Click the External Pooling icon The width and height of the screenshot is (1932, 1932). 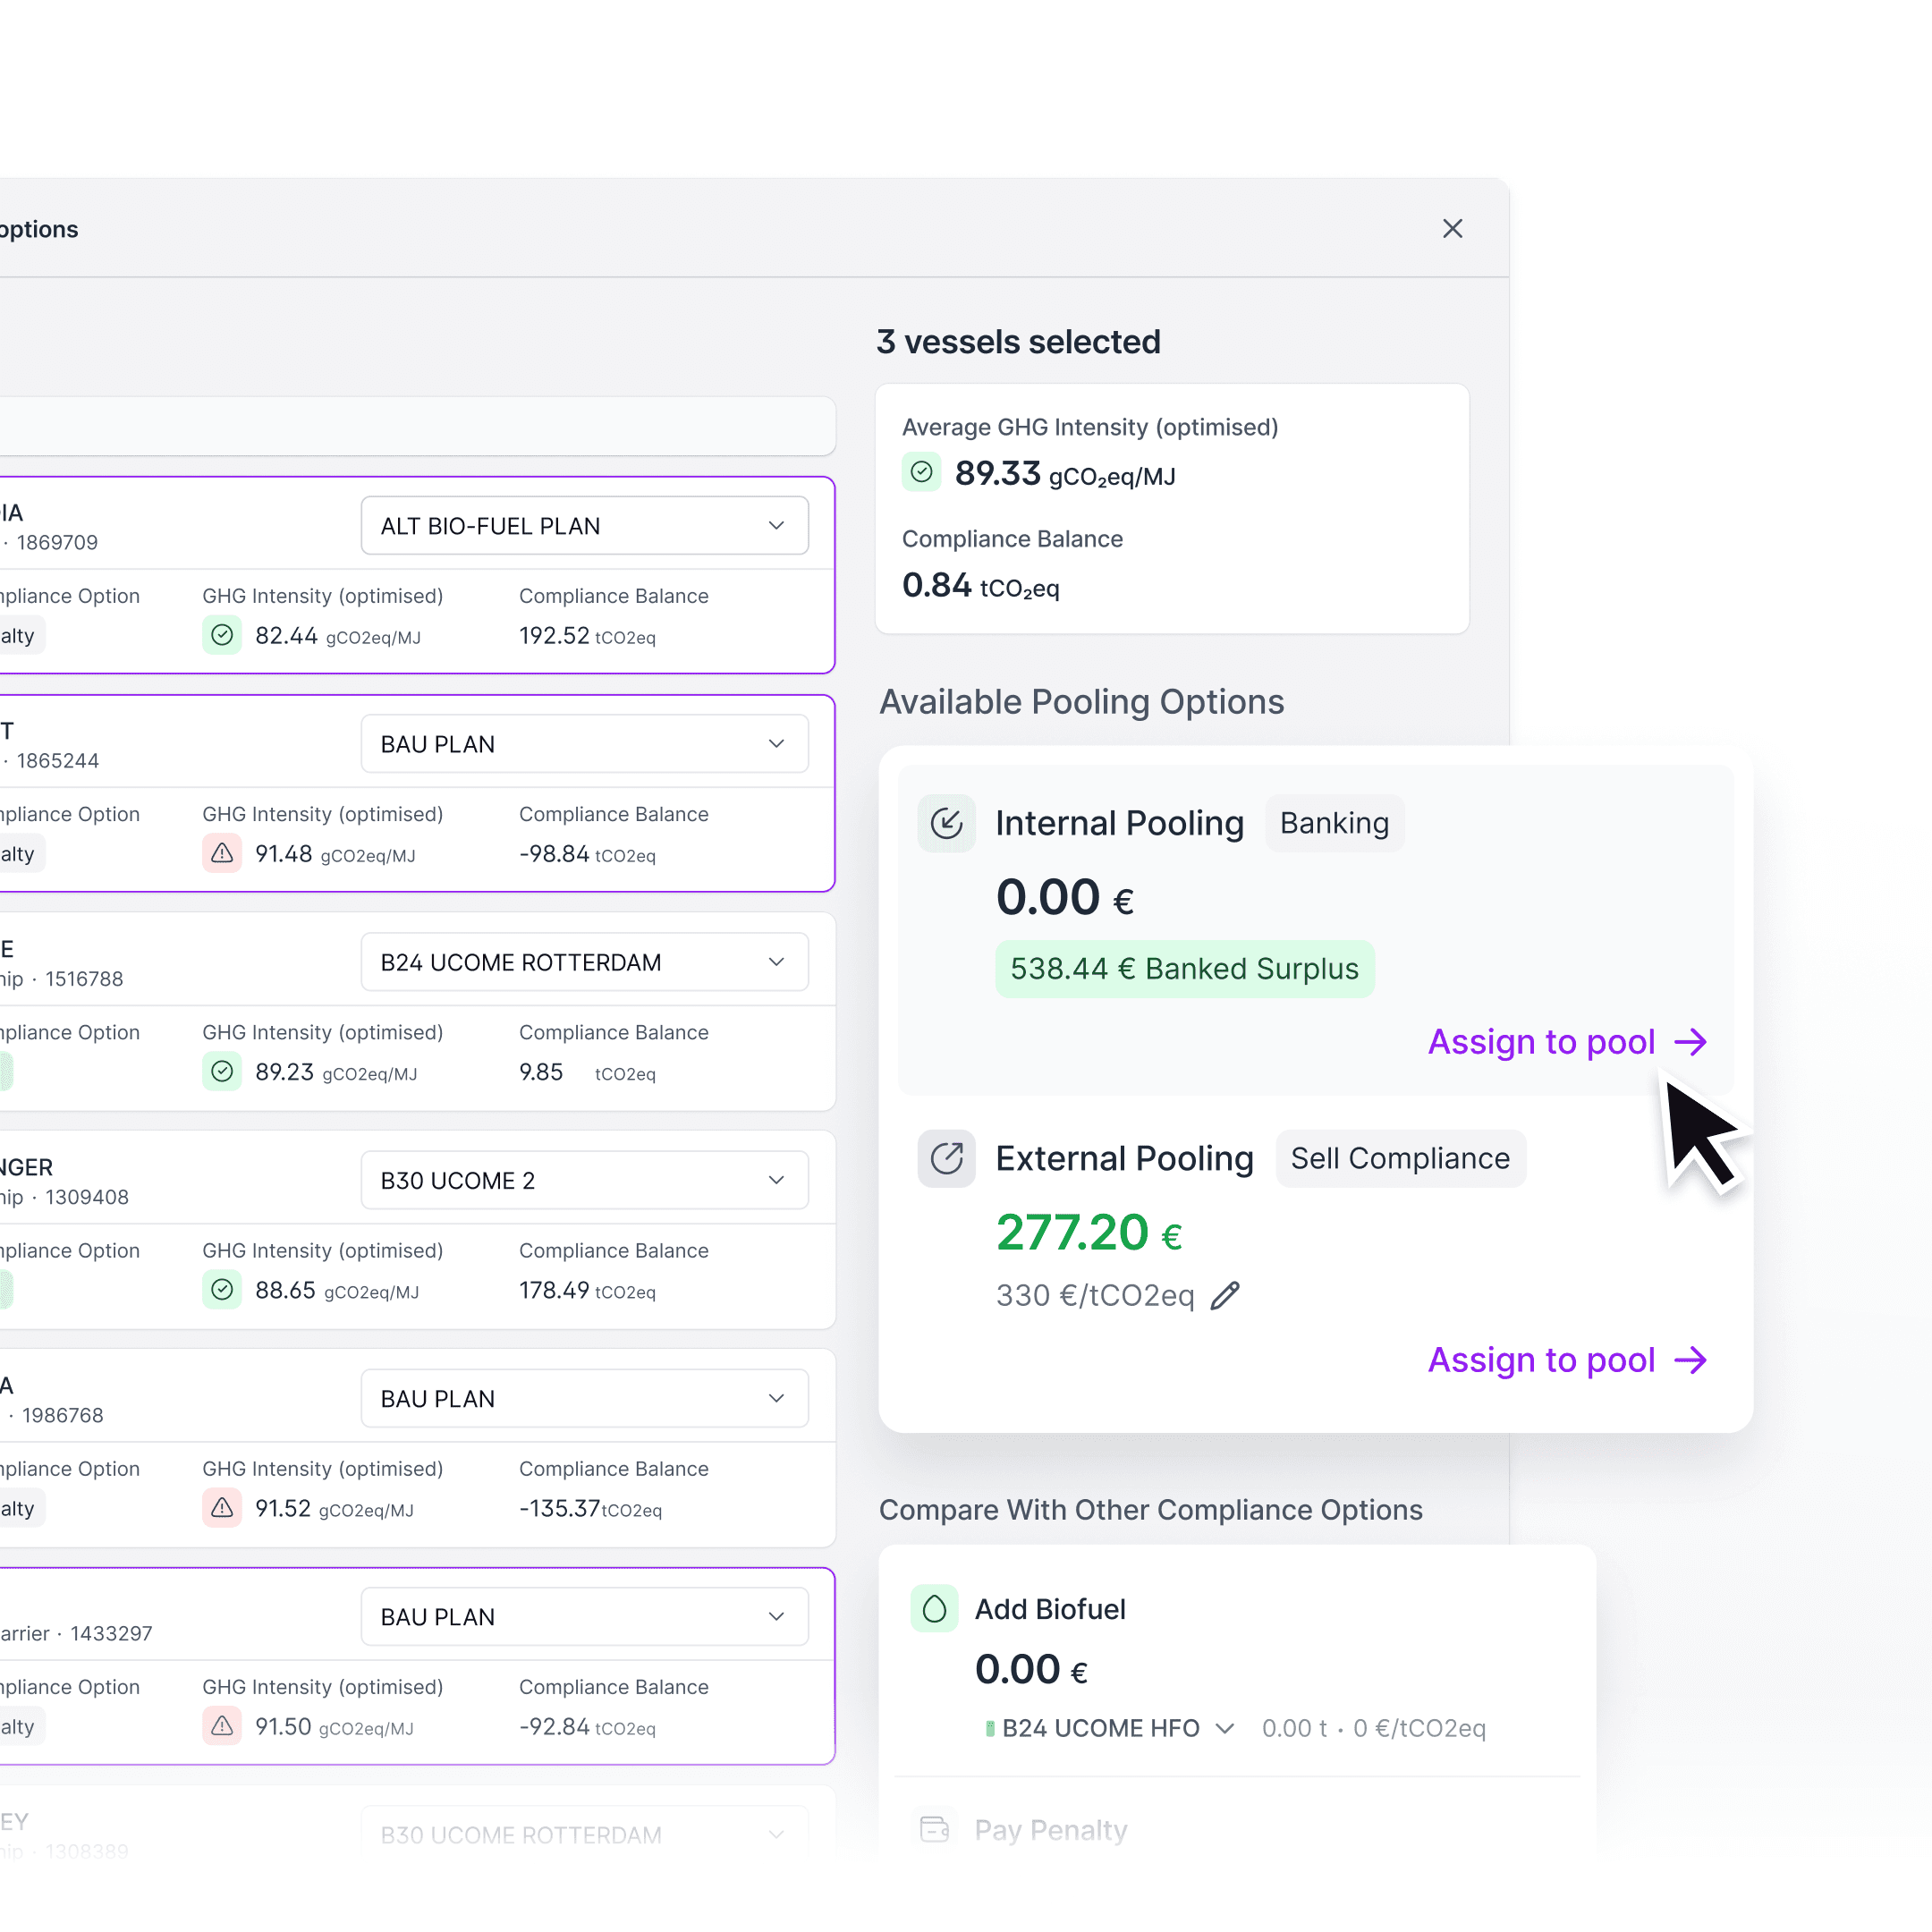click(x=946, y=1159)
